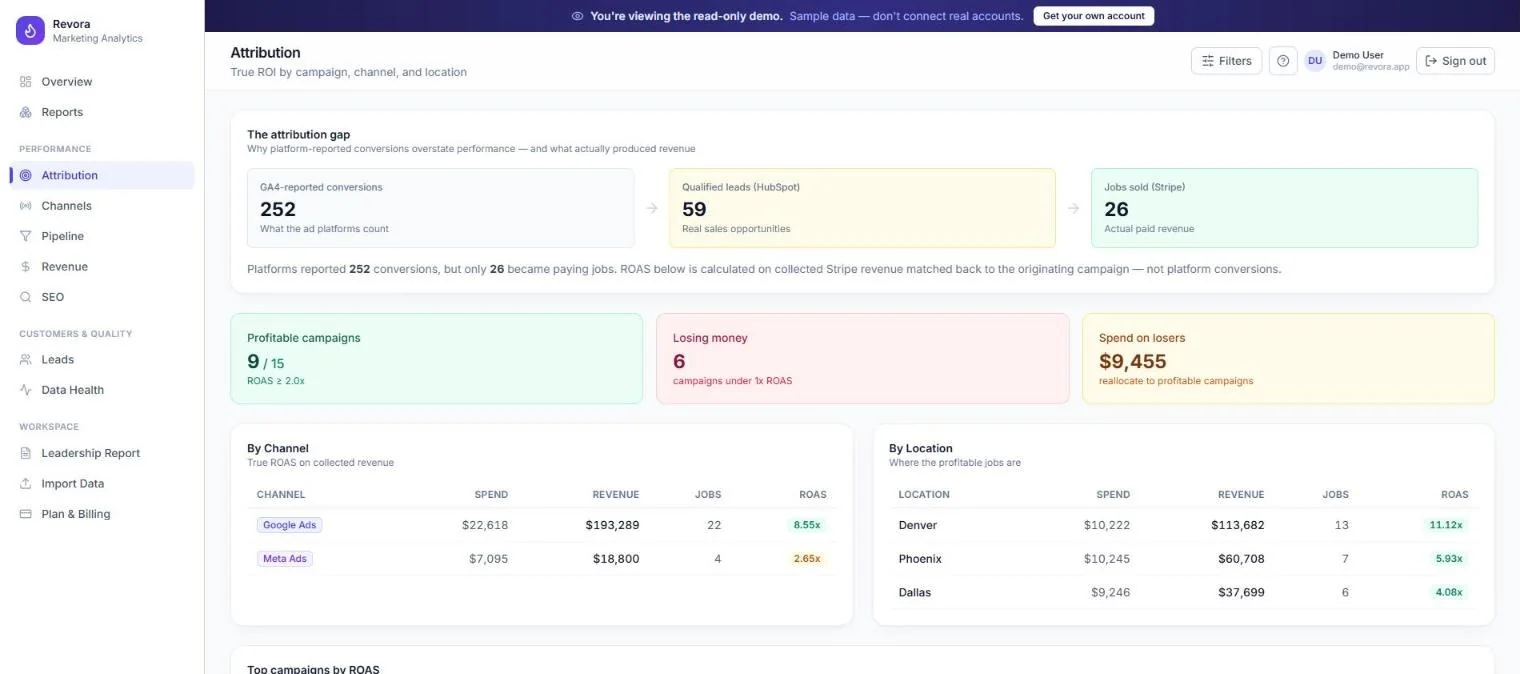Click the 5.93x ROAS badge for Phoenix
1520x674 pixels.
pyautogui.click(x=1449, y=559)
